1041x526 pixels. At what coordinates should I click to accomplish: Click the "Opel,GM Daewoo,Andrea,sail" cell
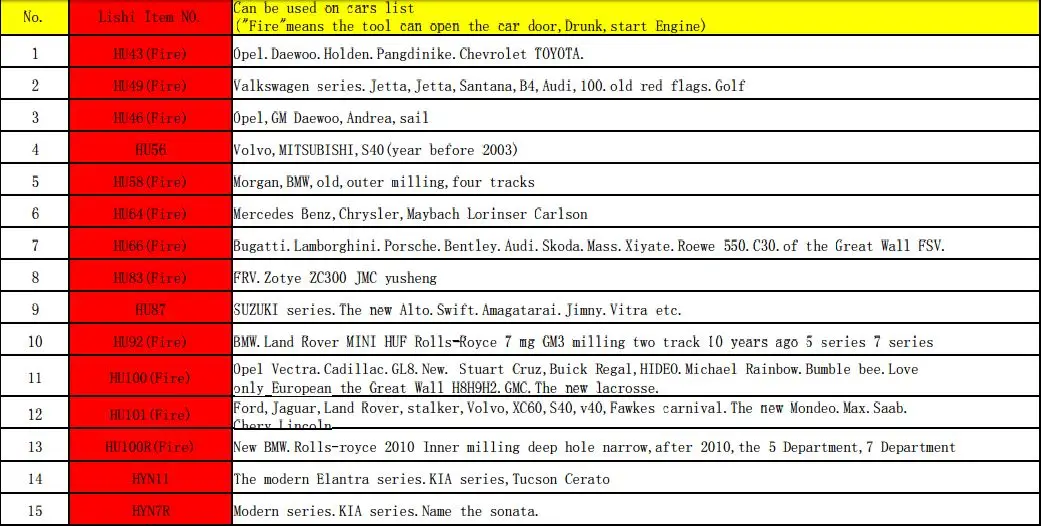[636, 116]
